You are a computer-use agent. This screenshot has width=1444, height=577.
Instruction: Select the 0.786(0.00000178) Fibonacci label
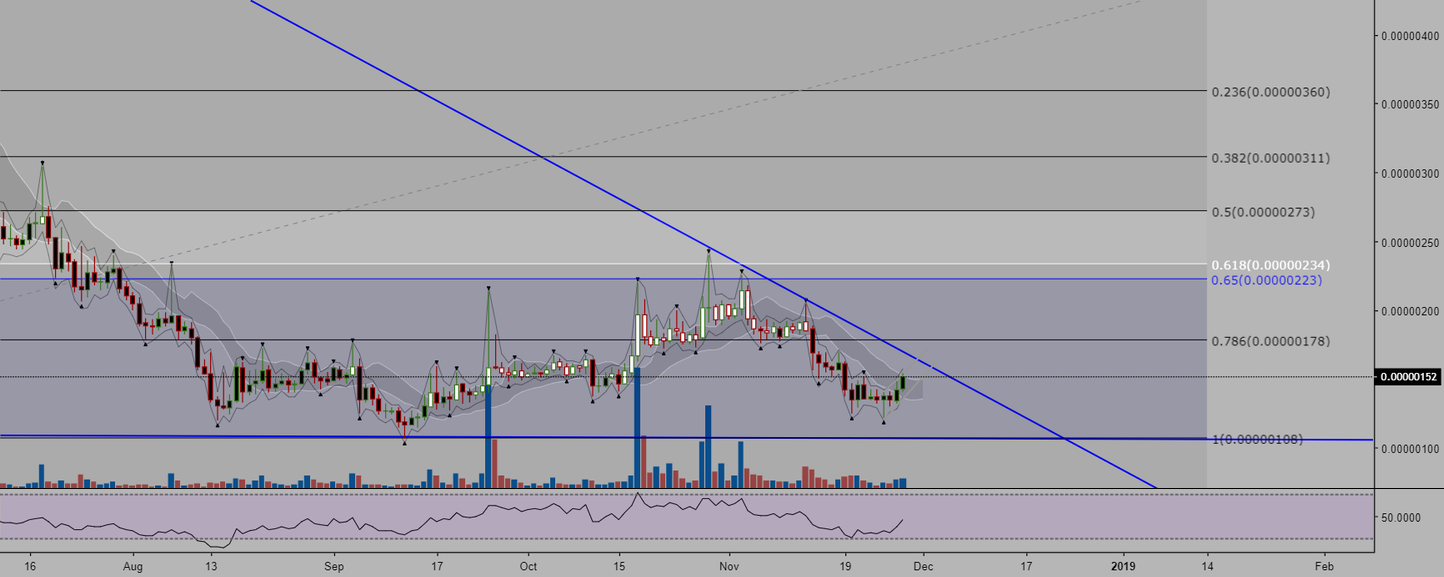pos(1269,341)
